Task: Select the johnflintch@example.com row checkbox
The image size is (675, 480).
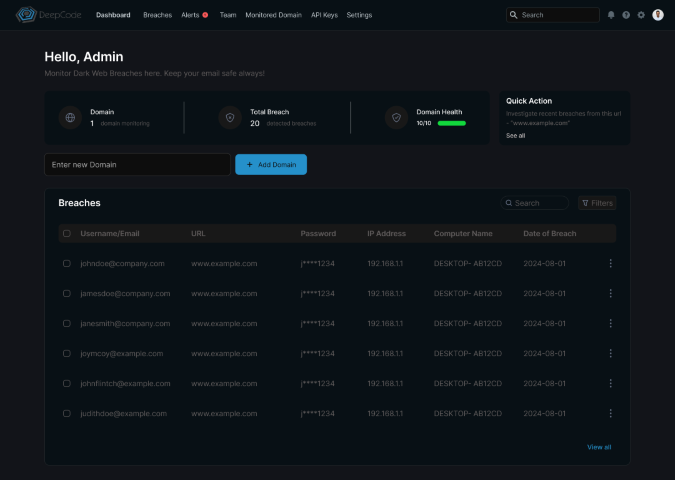Action: click(x=67, y=383)
